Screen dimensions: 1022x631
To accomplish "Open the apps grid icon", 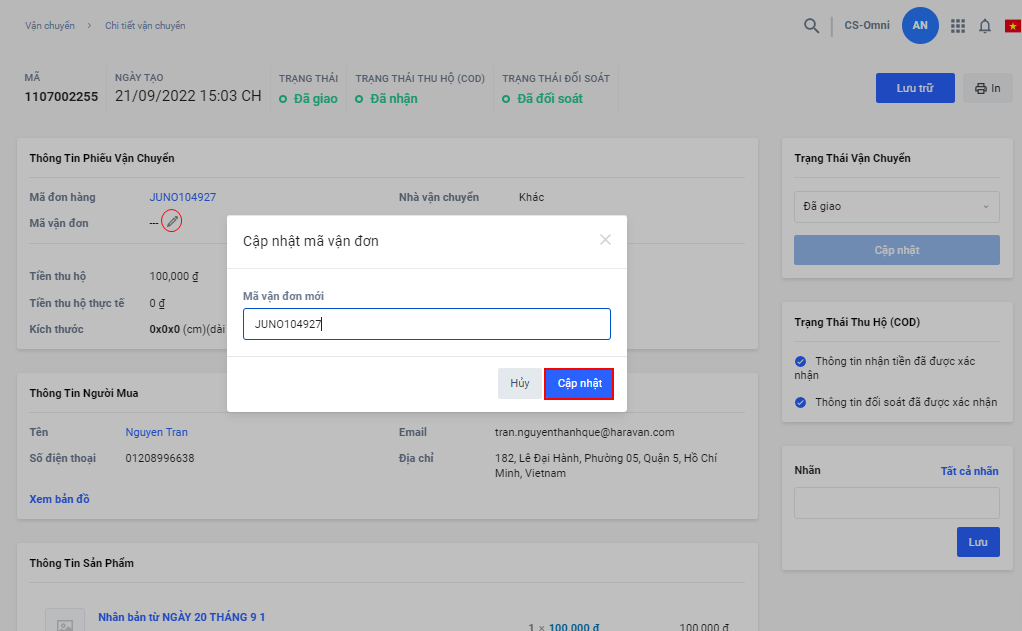I will [x=957, y=26].
